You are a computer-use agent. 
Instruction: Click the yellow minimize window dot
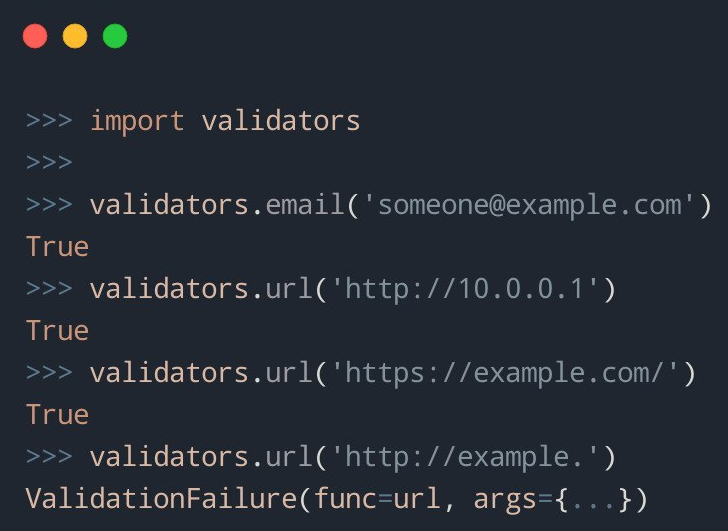point(75,36)
